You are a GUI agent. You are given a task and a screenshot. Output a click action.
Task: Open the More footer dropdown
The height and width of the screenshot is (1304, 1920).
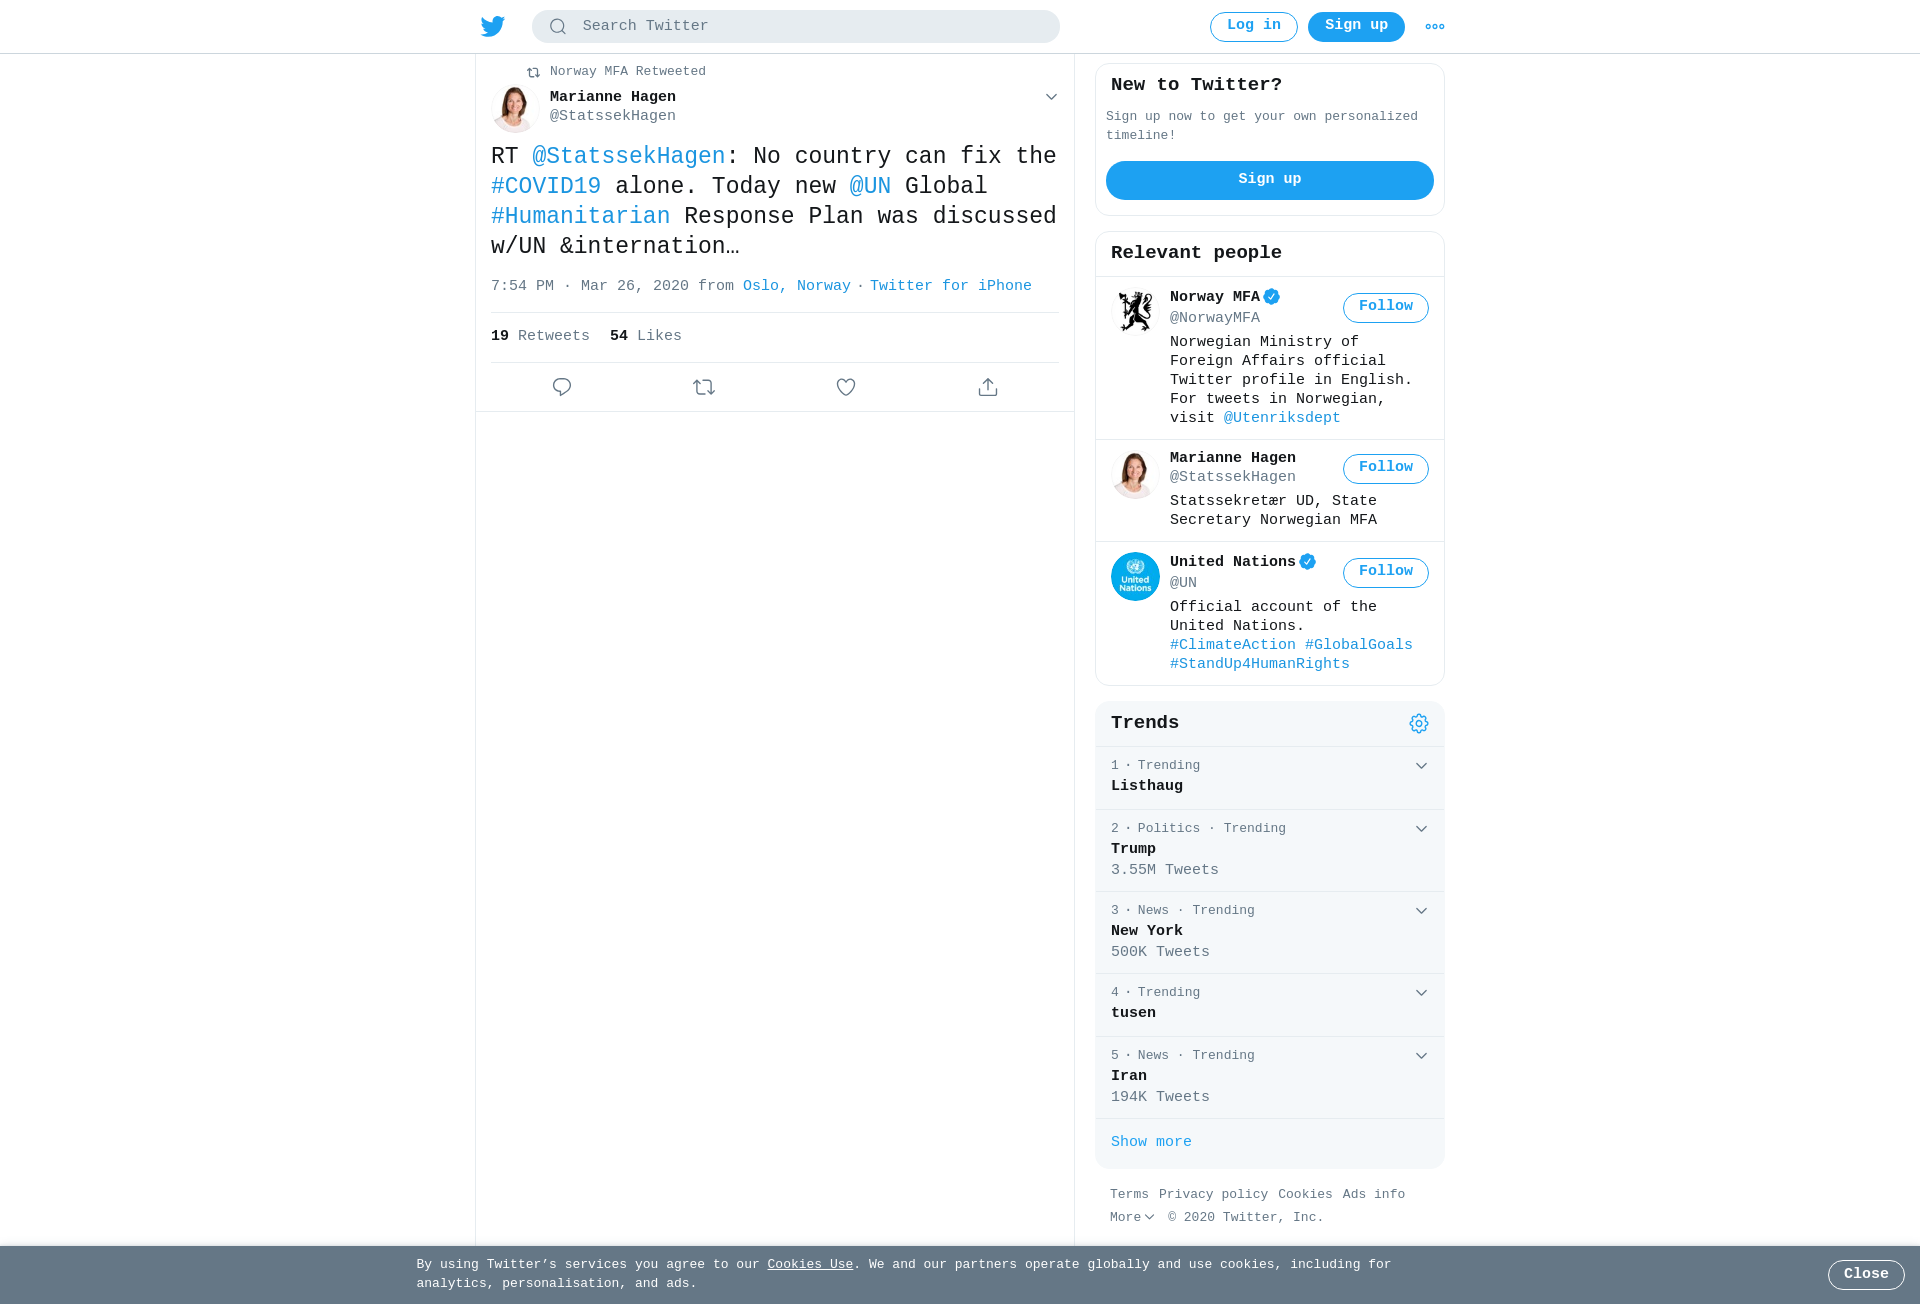pyautogui.click(x=1132, y=1217)
